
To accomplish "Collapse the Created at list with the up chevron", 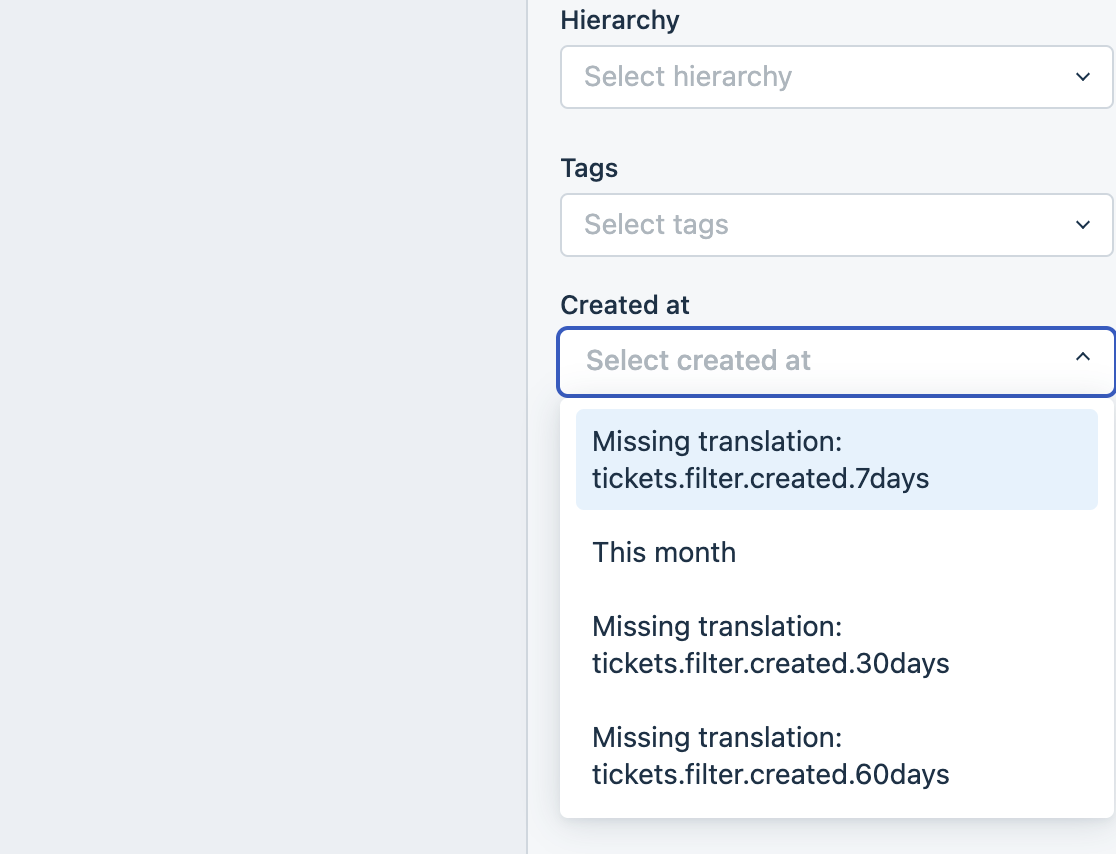I will [1082, 357].
